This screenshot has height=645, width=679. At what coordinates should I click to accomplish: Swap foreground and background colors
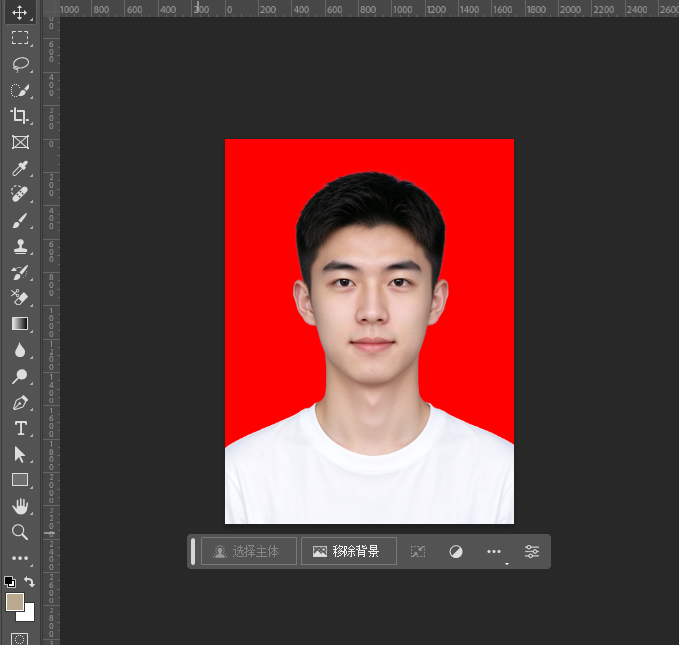(29, 582)
